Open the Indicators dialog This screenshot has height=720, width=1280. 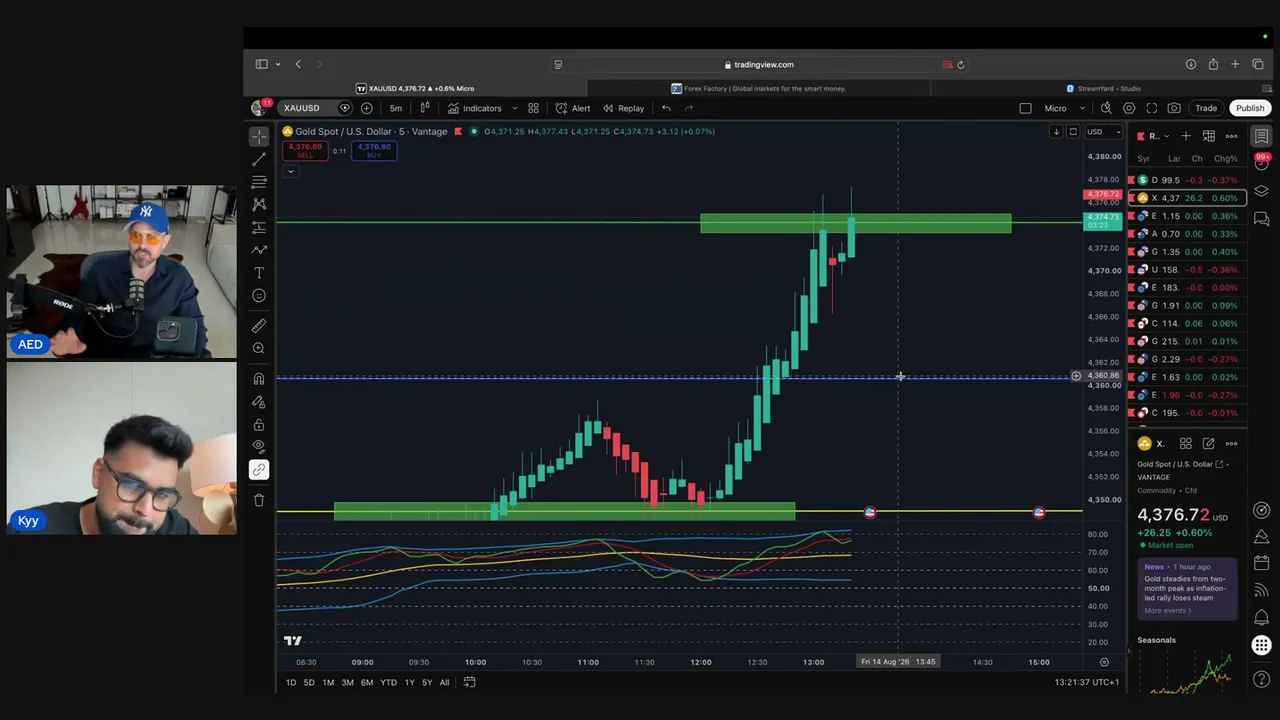click(475, 108)
